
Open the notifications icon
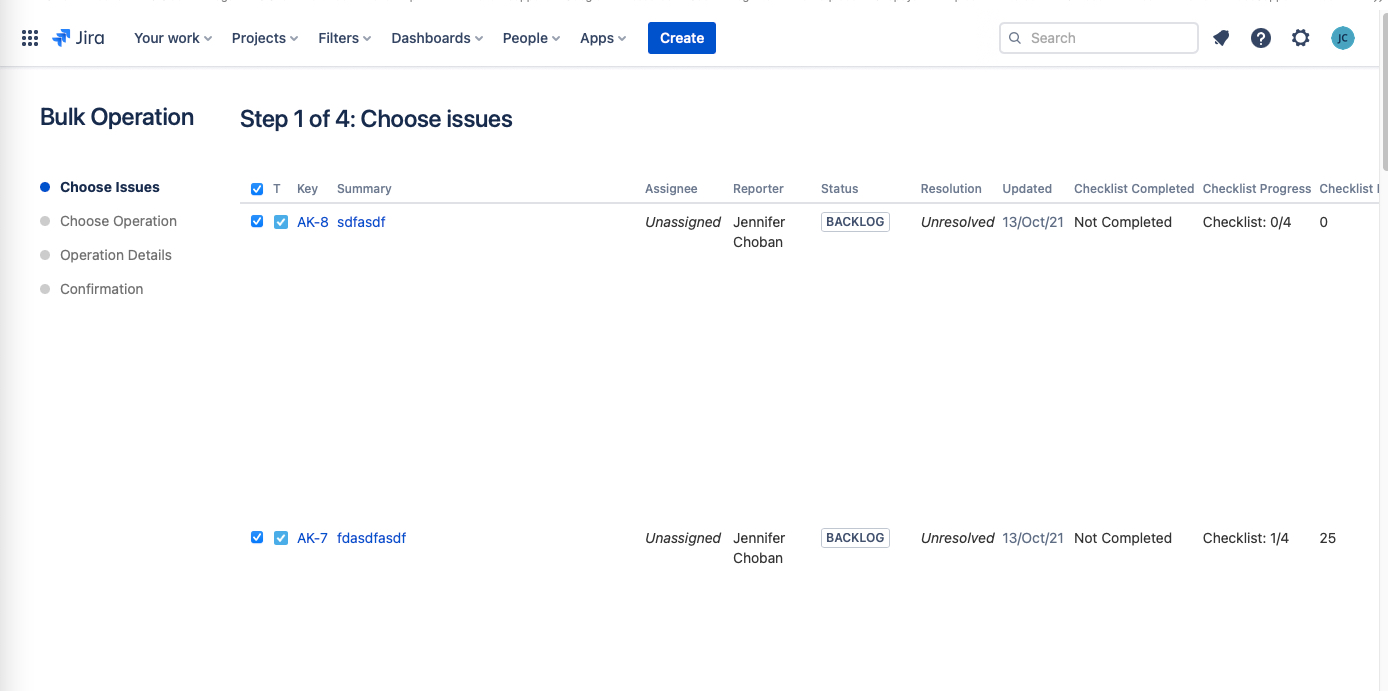1221,38
